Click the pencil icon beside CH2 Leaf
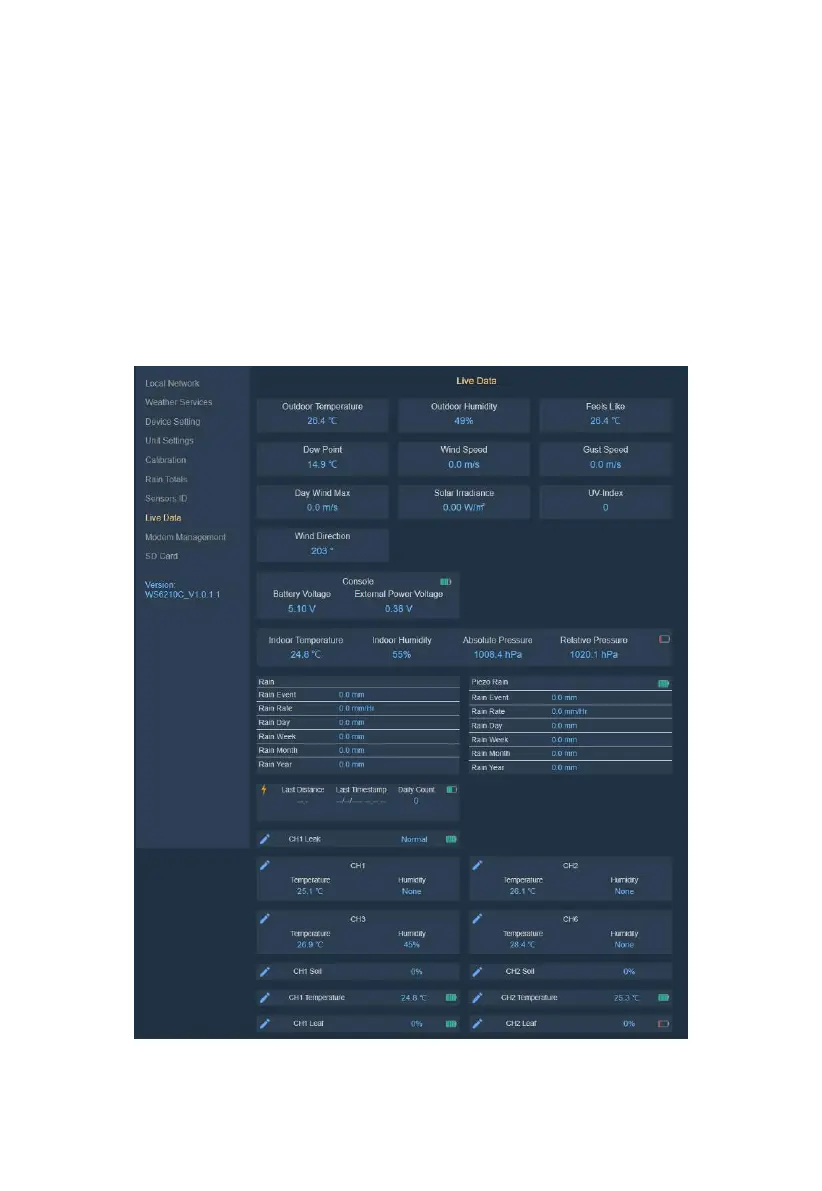Viewport: 822px width, 1191px height. 477,1024
